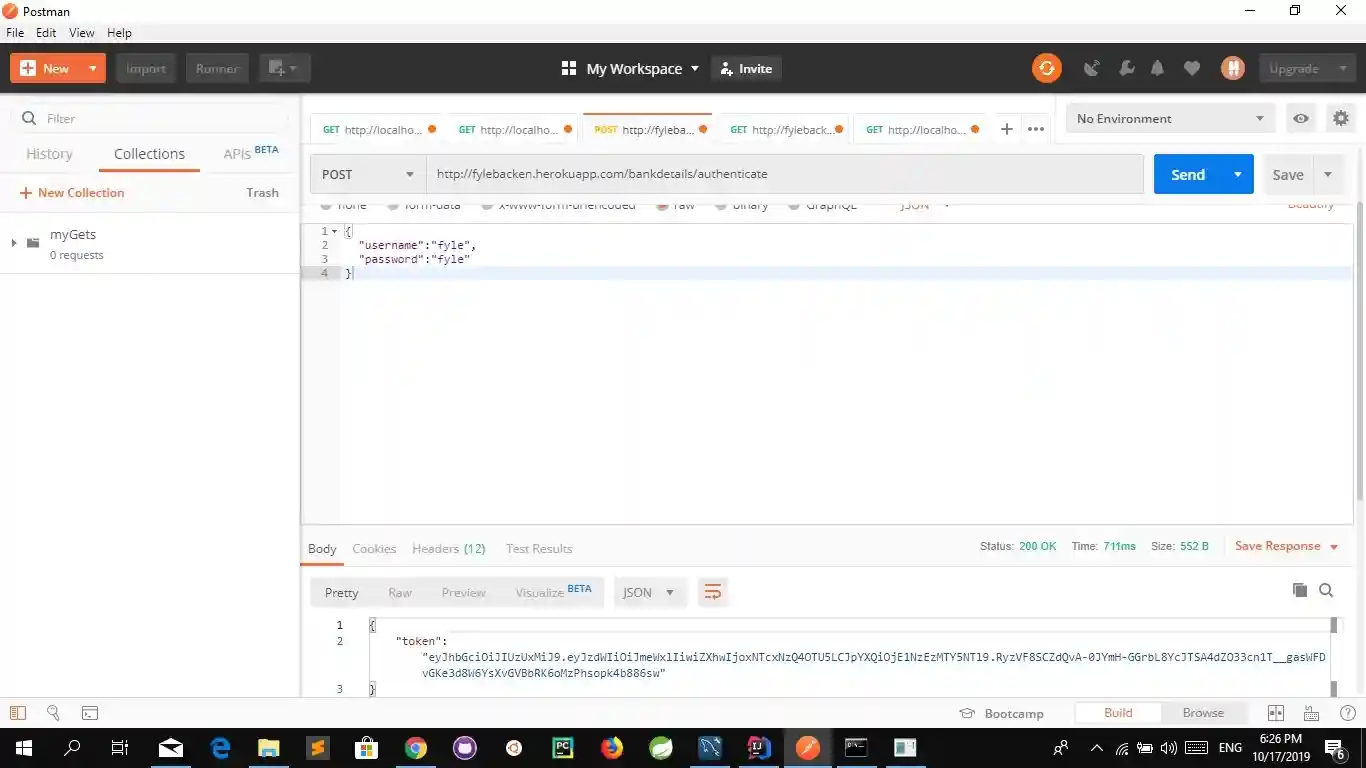Image resolution: width=1366 pixels, height=768 pixels.
Task: Create a New Collection
Action: click(72, 193)
